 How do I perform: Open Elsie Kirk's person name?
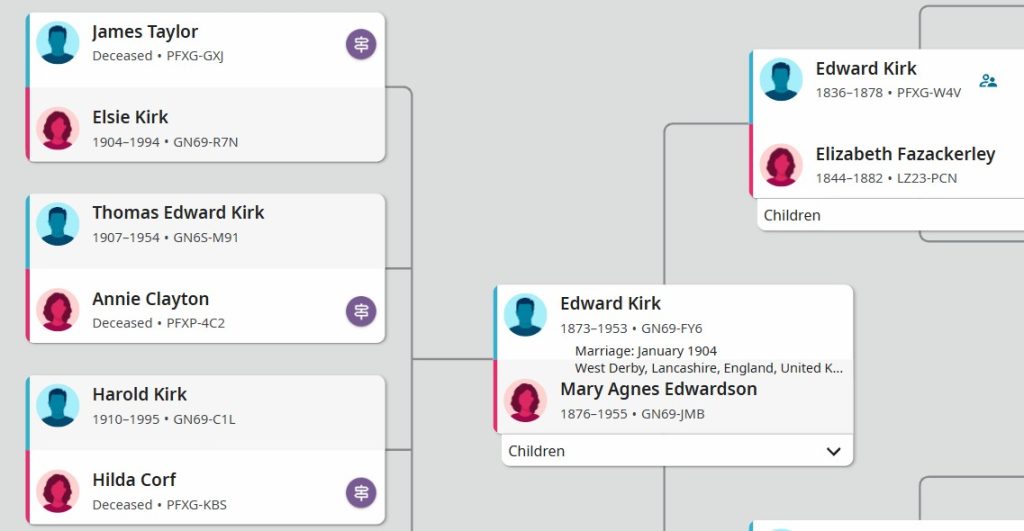(x=130, y=118)
